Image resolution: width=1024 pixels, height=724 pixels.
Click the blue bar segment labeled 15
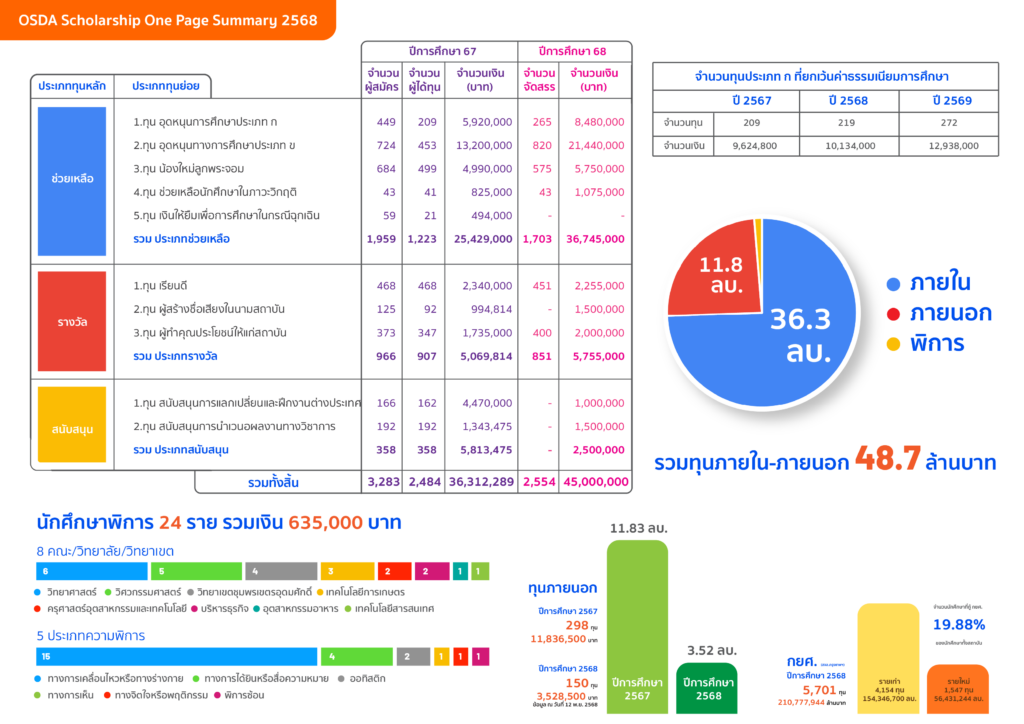click(x=176, y=657)
